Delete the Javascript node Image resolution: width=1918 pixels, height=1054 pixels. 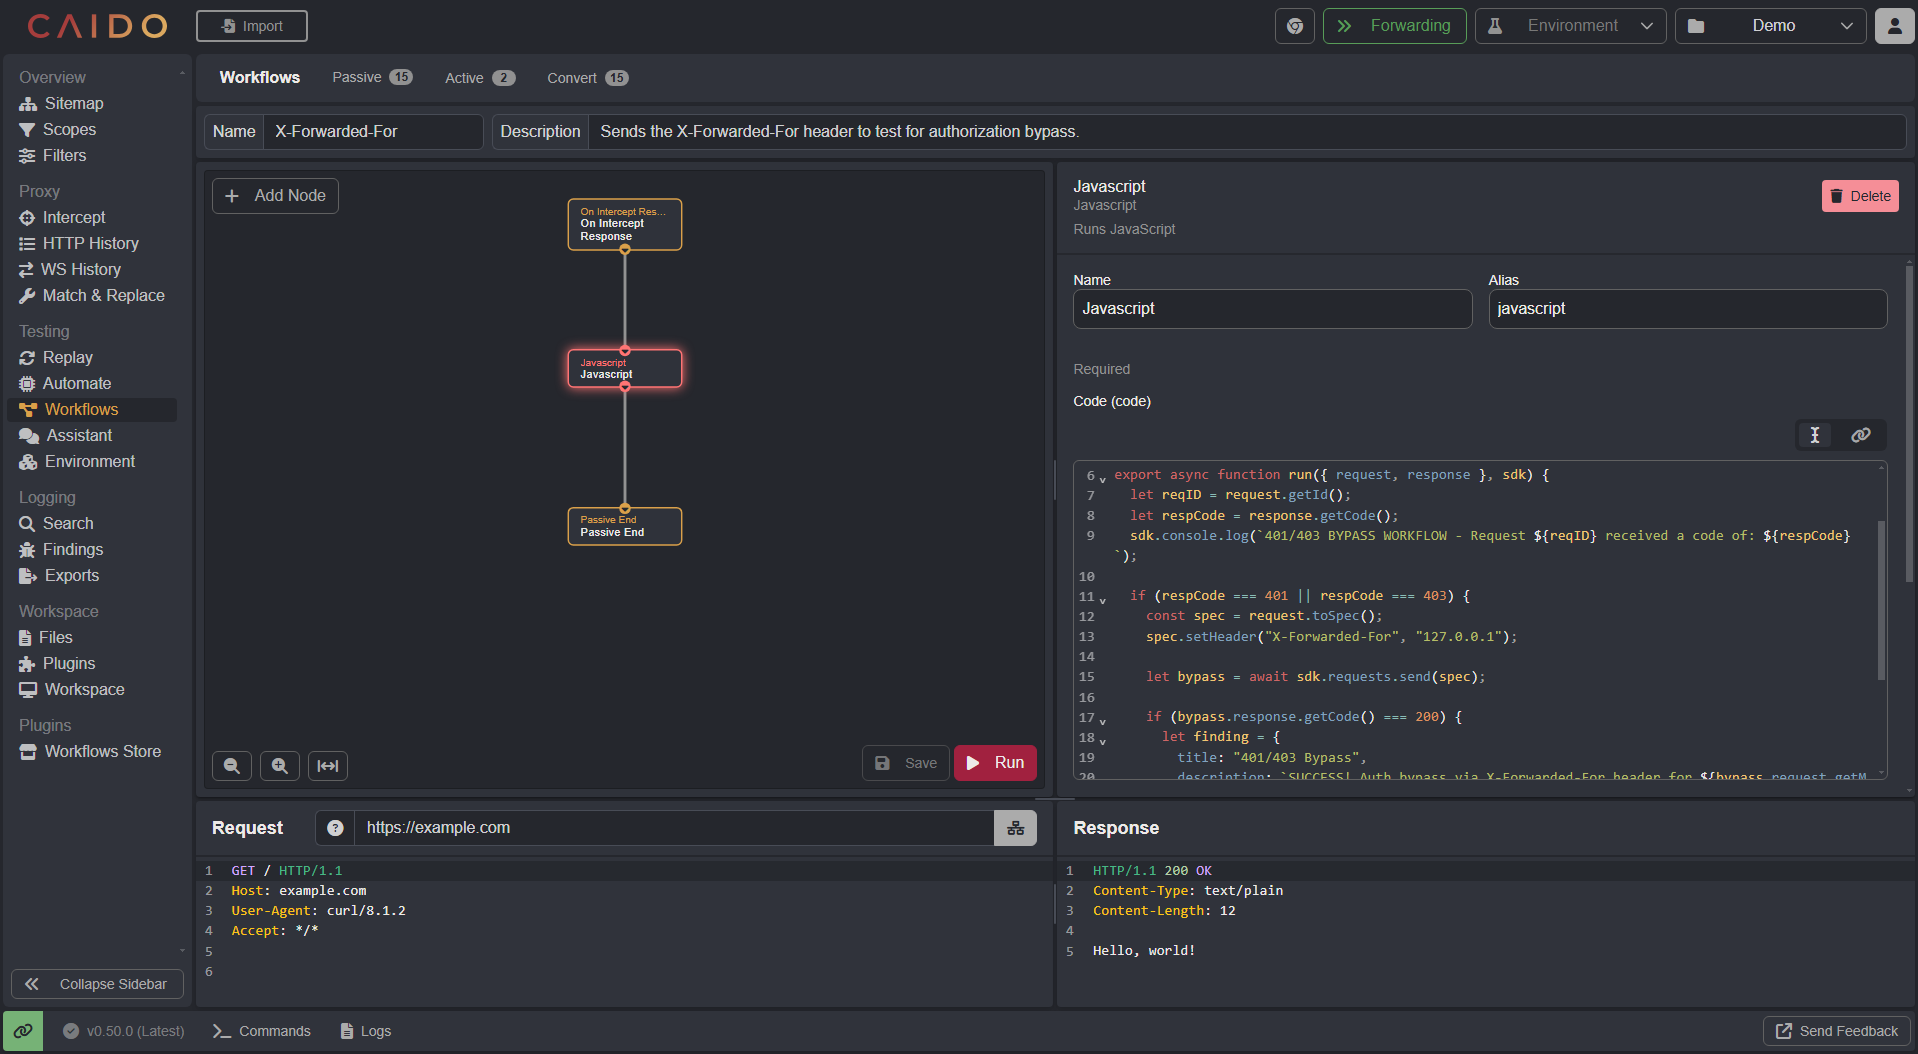pos(1858,195)
